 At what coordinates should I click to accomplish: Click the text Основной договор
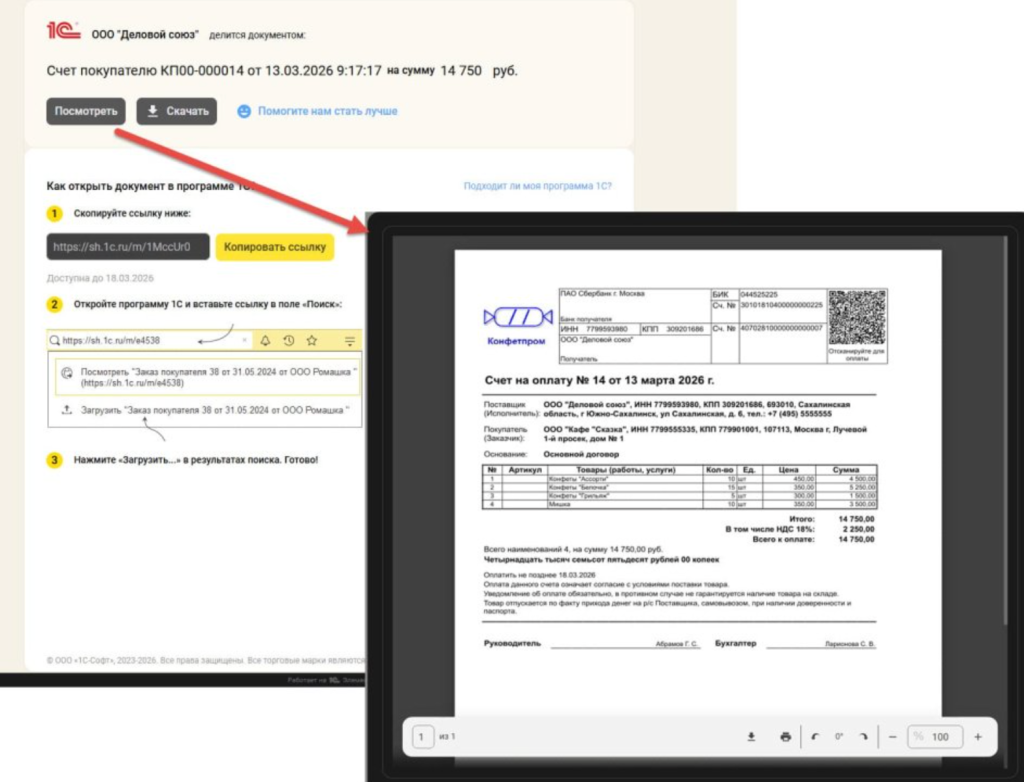(x=581, y=454)
